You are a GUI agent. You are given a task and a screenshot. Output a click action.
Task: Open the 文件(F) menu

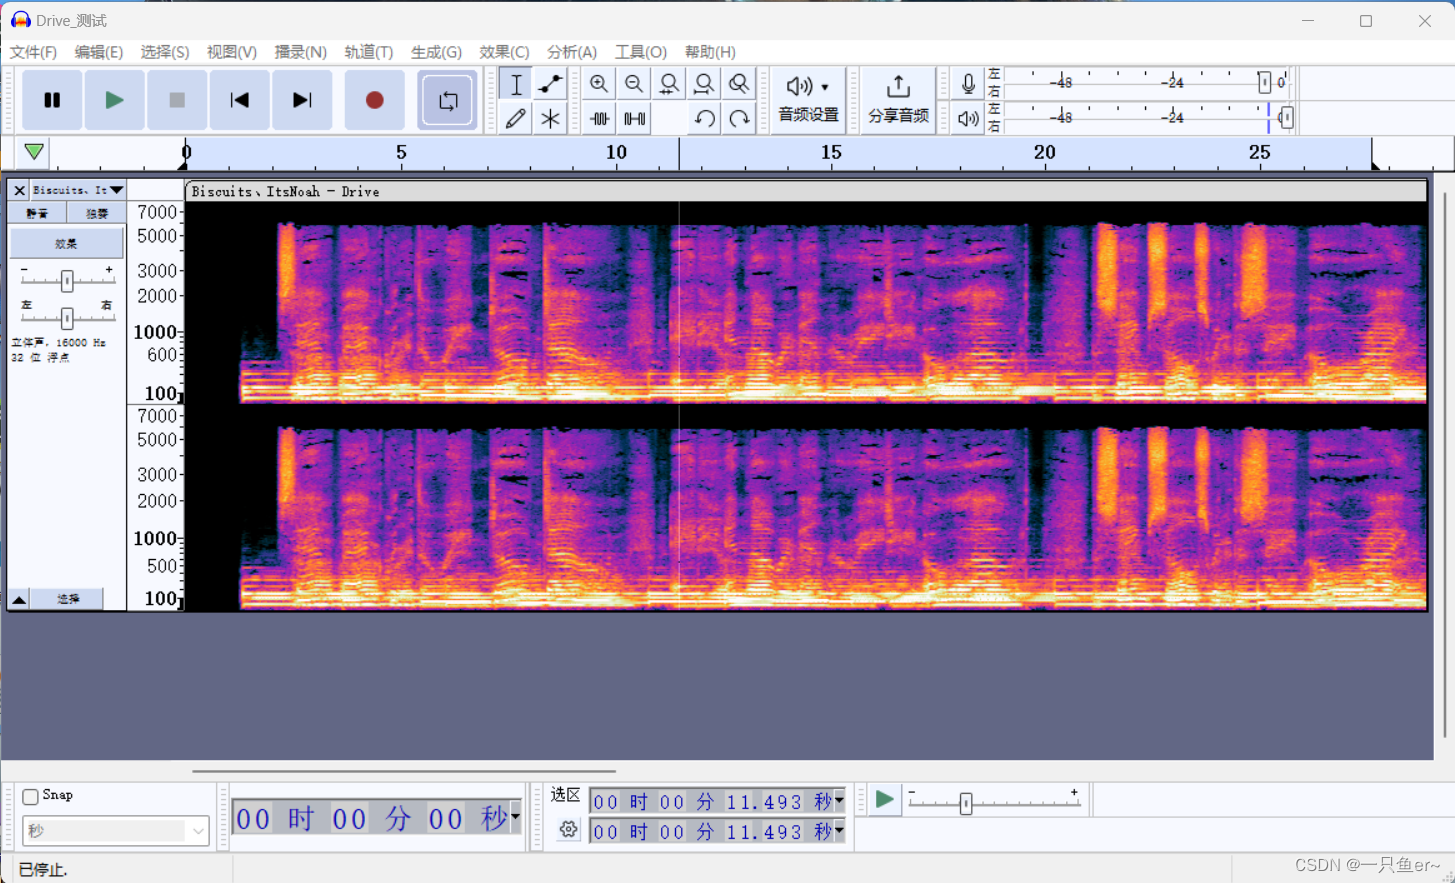pyautogui.click(x=33, y=52)
